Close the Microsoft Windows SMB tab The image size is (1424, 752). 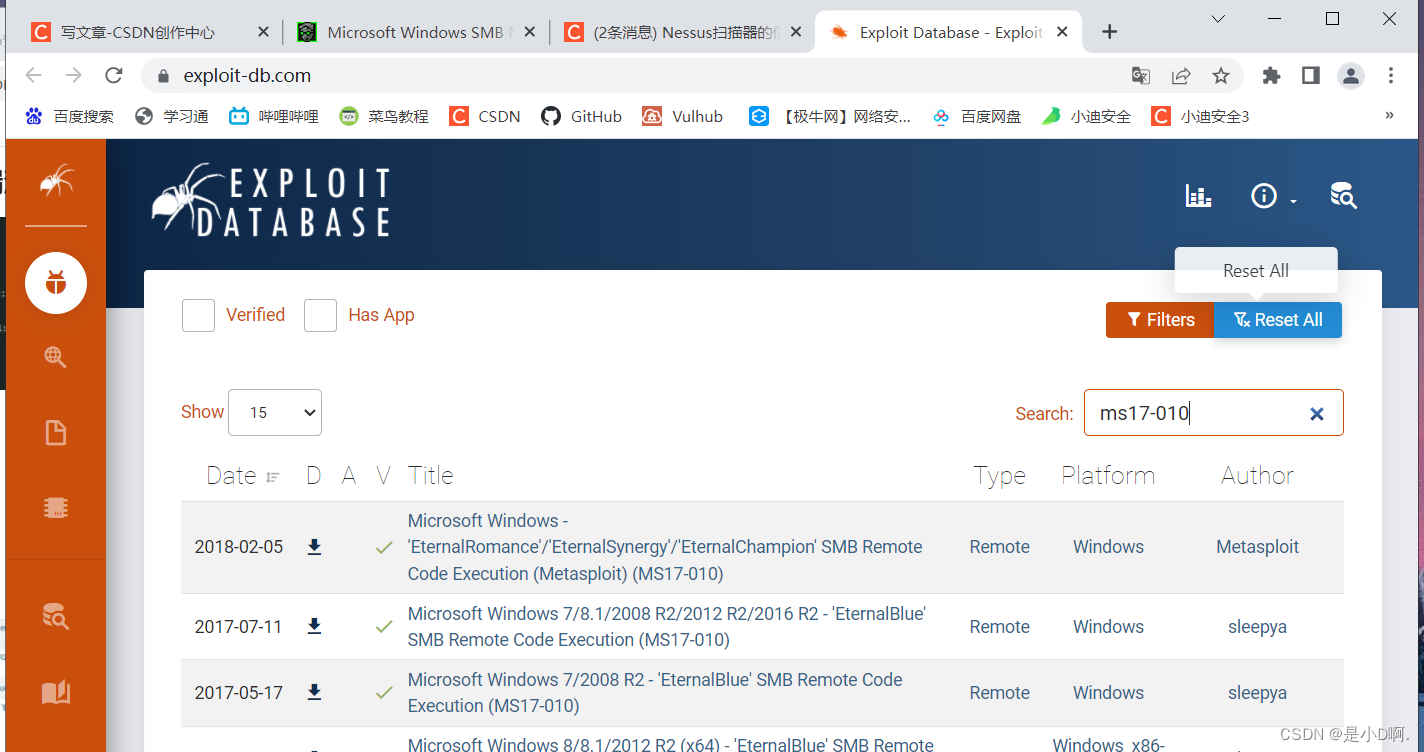(x=530, y=32)
